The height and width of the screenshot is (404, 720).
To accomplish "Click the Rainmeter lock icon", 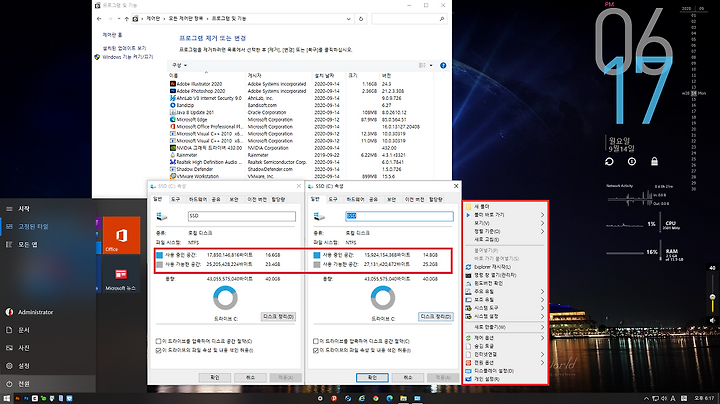I will [x=654, y=161].
